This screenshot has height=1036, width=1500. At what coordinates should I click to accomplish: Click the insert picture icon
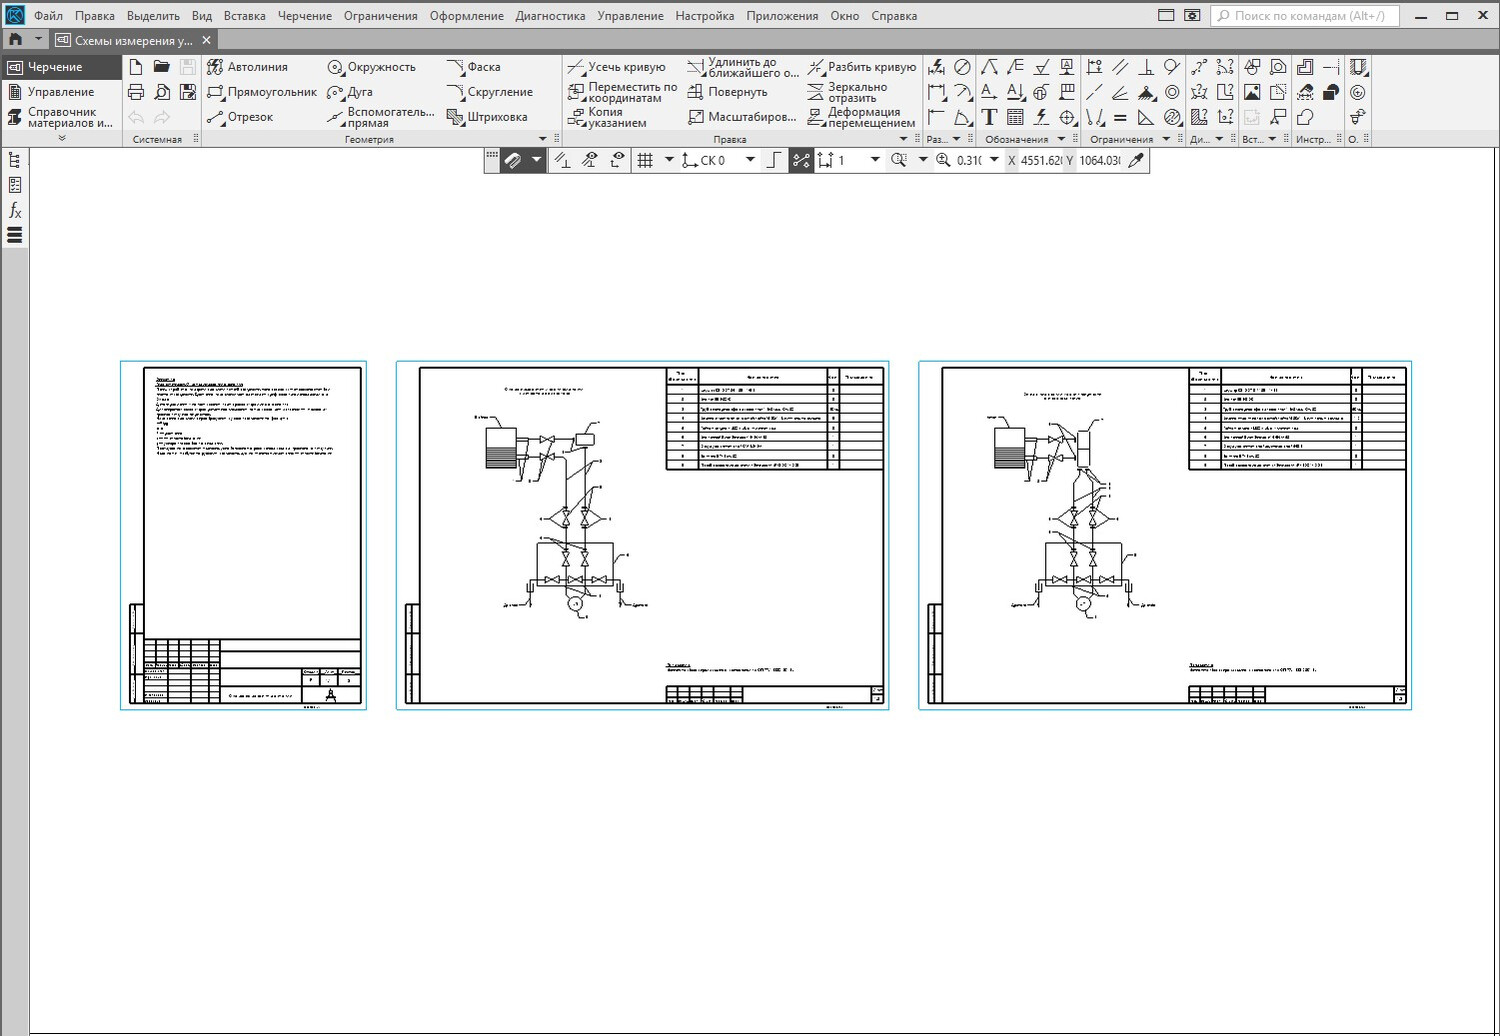(x=1252, y=92)
